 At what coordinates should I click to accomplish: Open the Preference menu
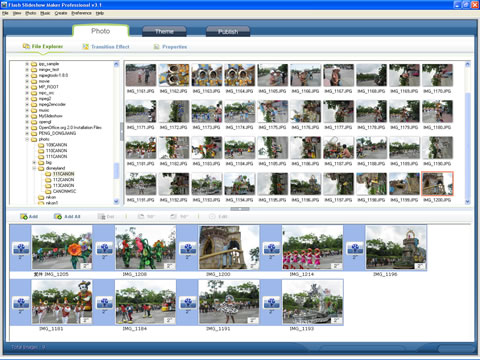81,13
